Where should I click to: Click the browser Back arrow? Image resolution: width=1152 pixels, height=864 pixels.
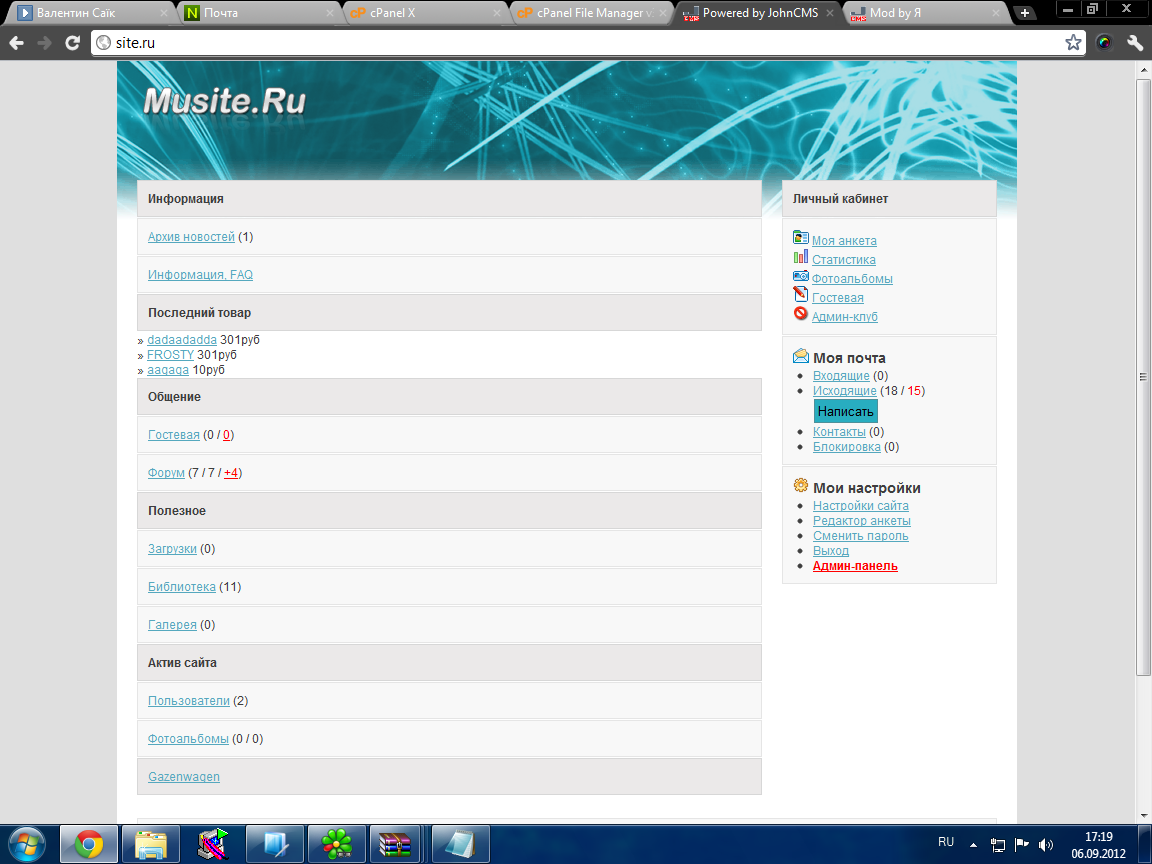(16, 43)
